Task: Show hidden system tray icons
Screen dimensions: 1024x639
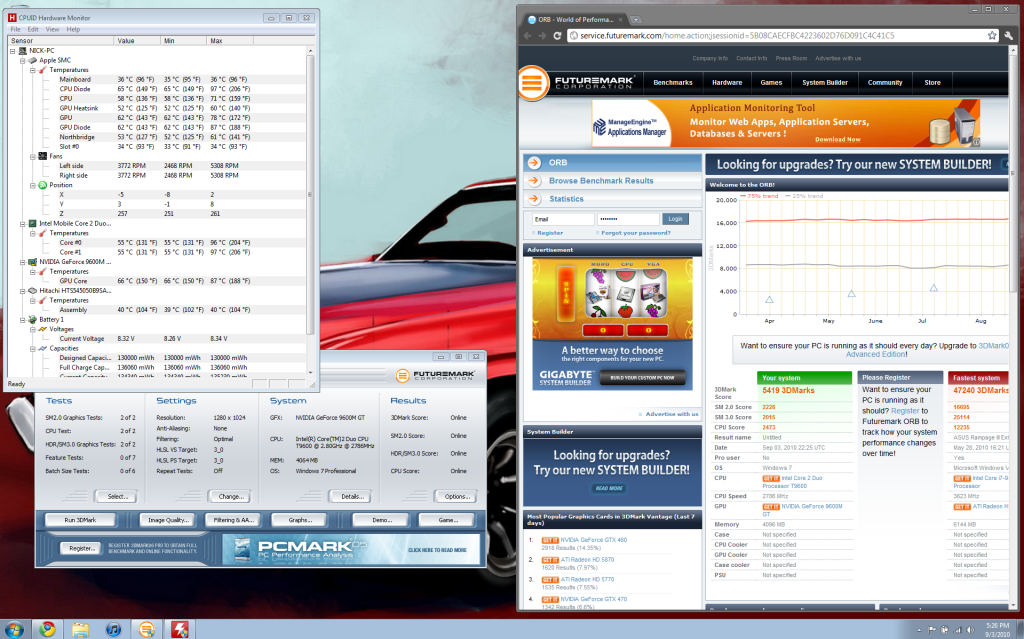Action: click(x=919, y=630)
